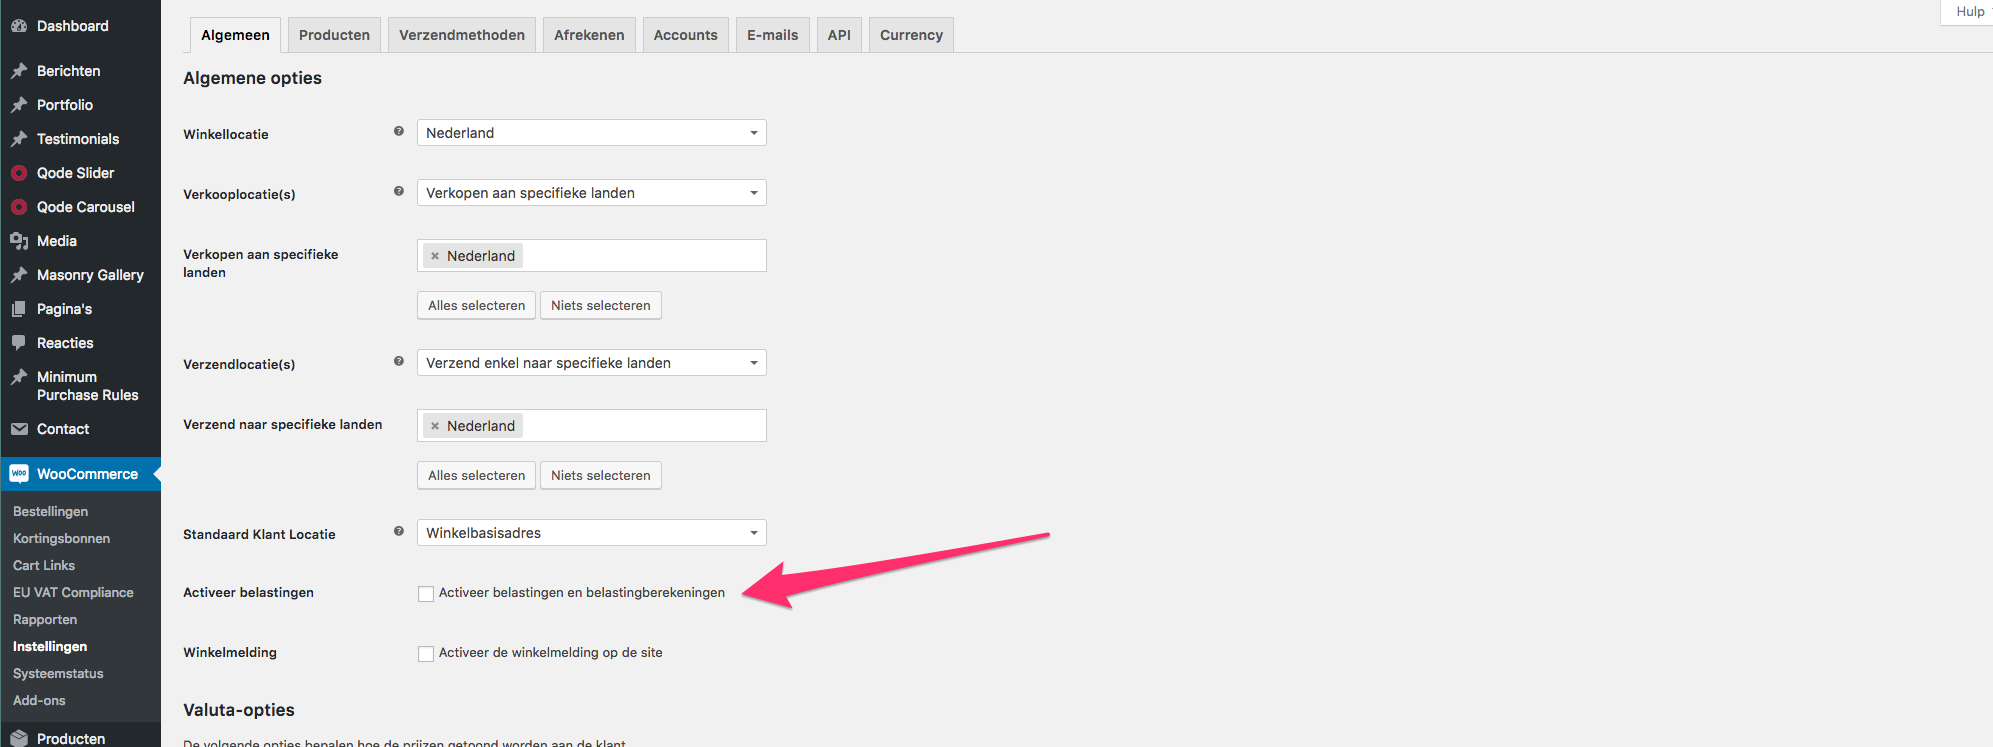This screenshot has width=1993, height=747.
Task: Click help tooltip icon for Verkooplocatie(s)
Action: [x=399, y=191]
